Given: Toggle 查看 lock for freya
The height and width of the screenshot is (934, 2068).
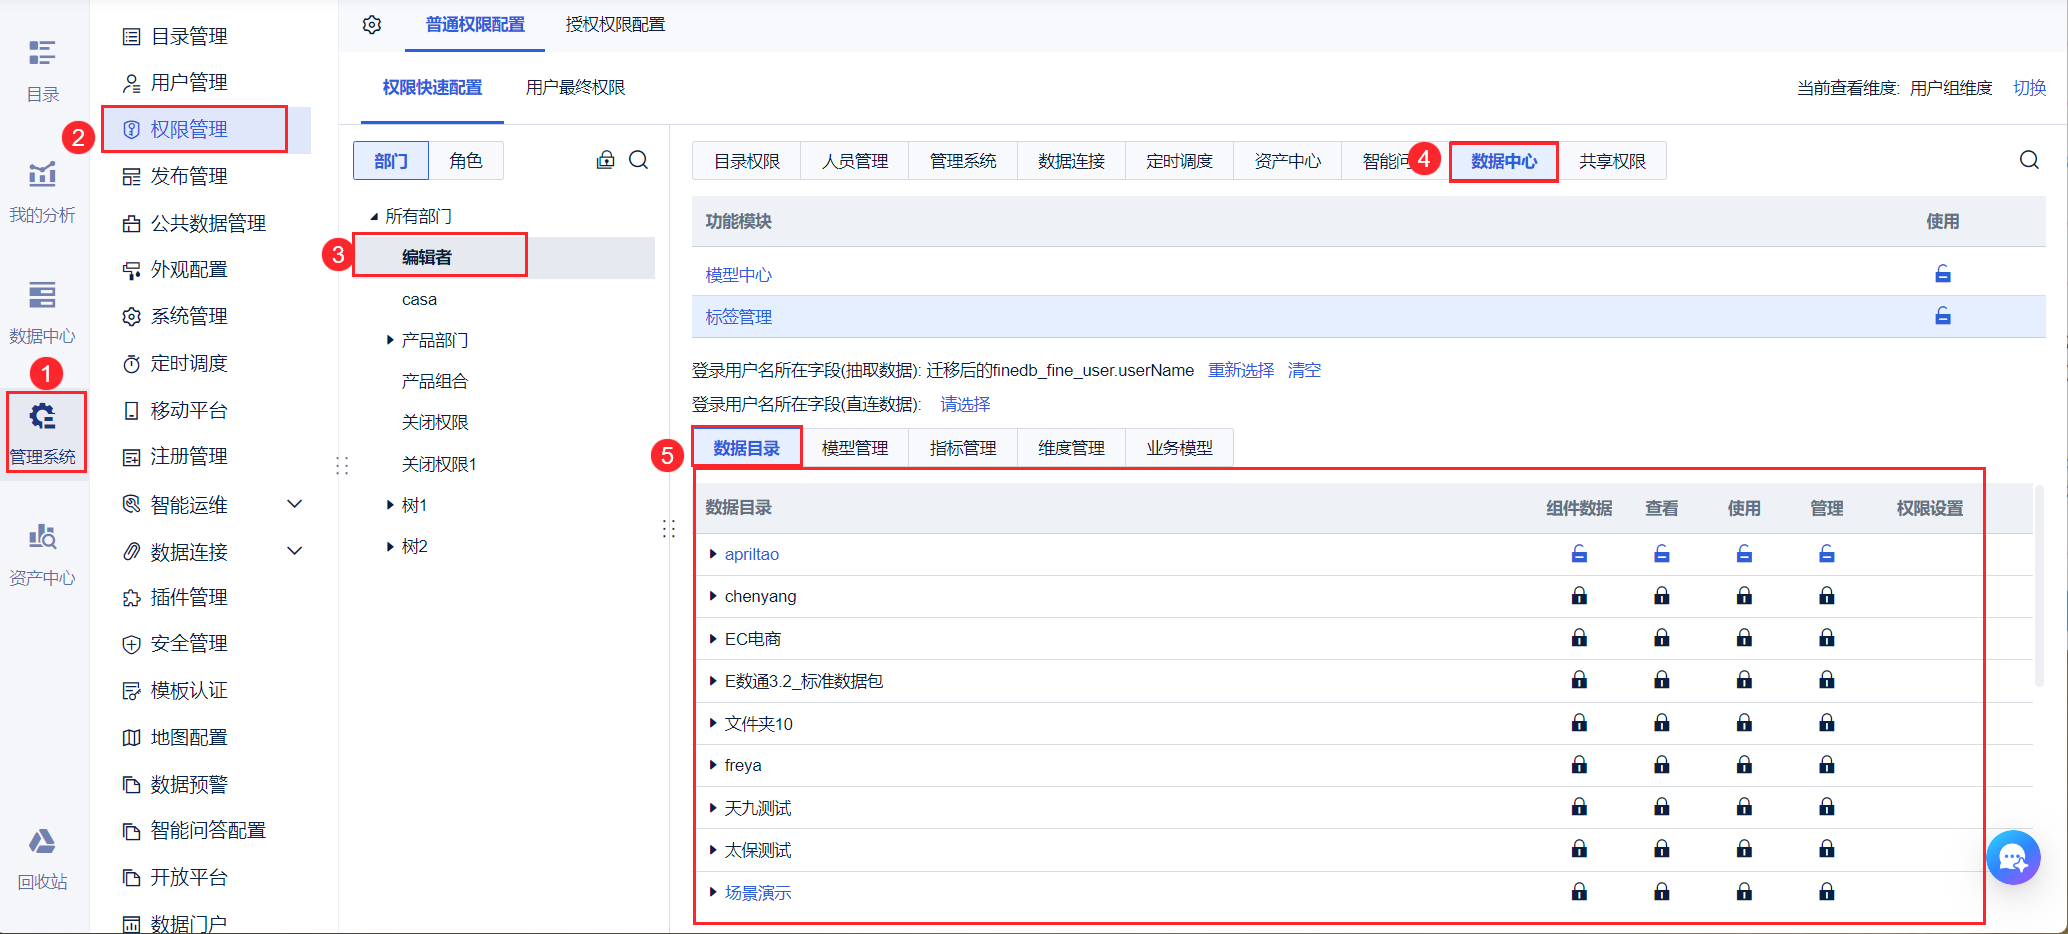Looking at the screenshot, I should (1661, 765).
